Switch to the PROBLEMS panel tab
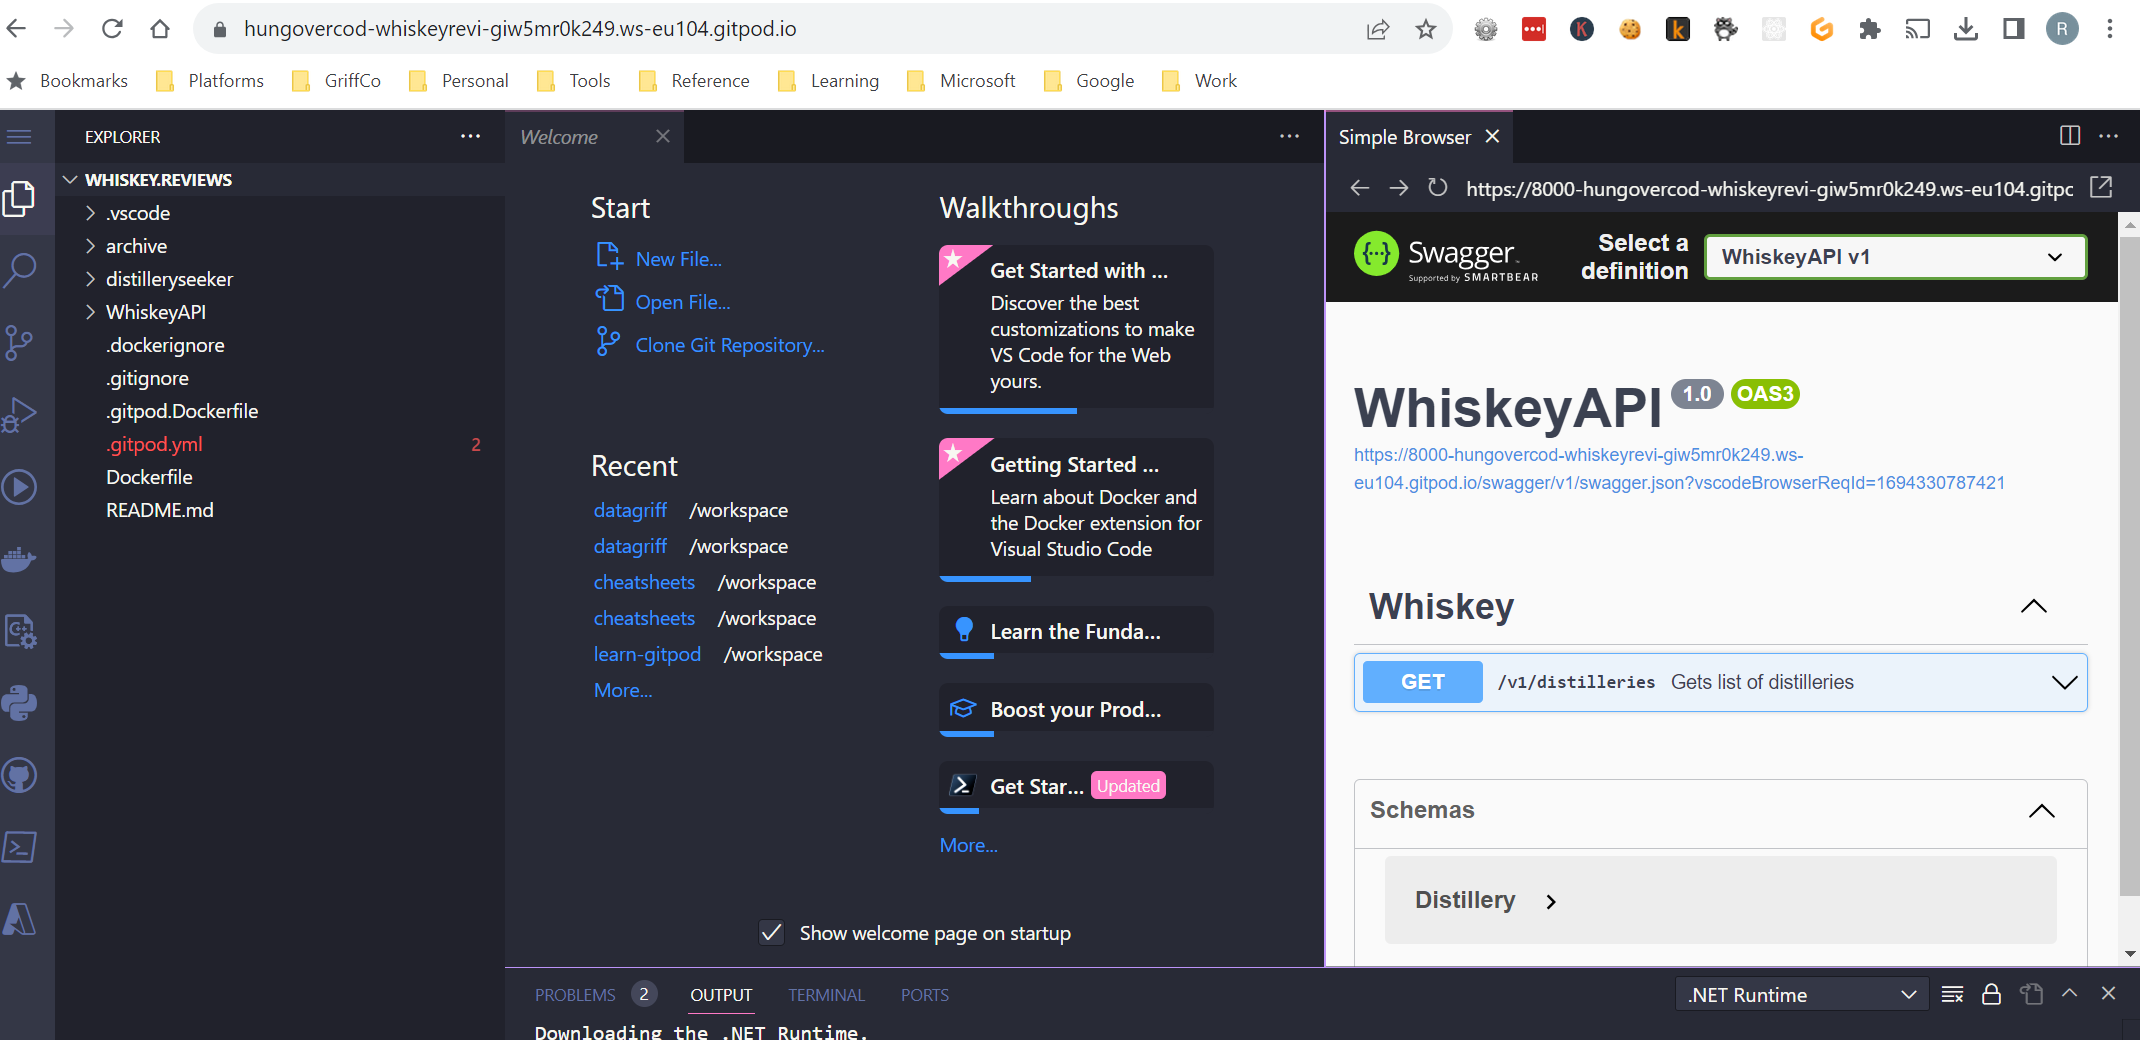 click(x=575, y=995)
